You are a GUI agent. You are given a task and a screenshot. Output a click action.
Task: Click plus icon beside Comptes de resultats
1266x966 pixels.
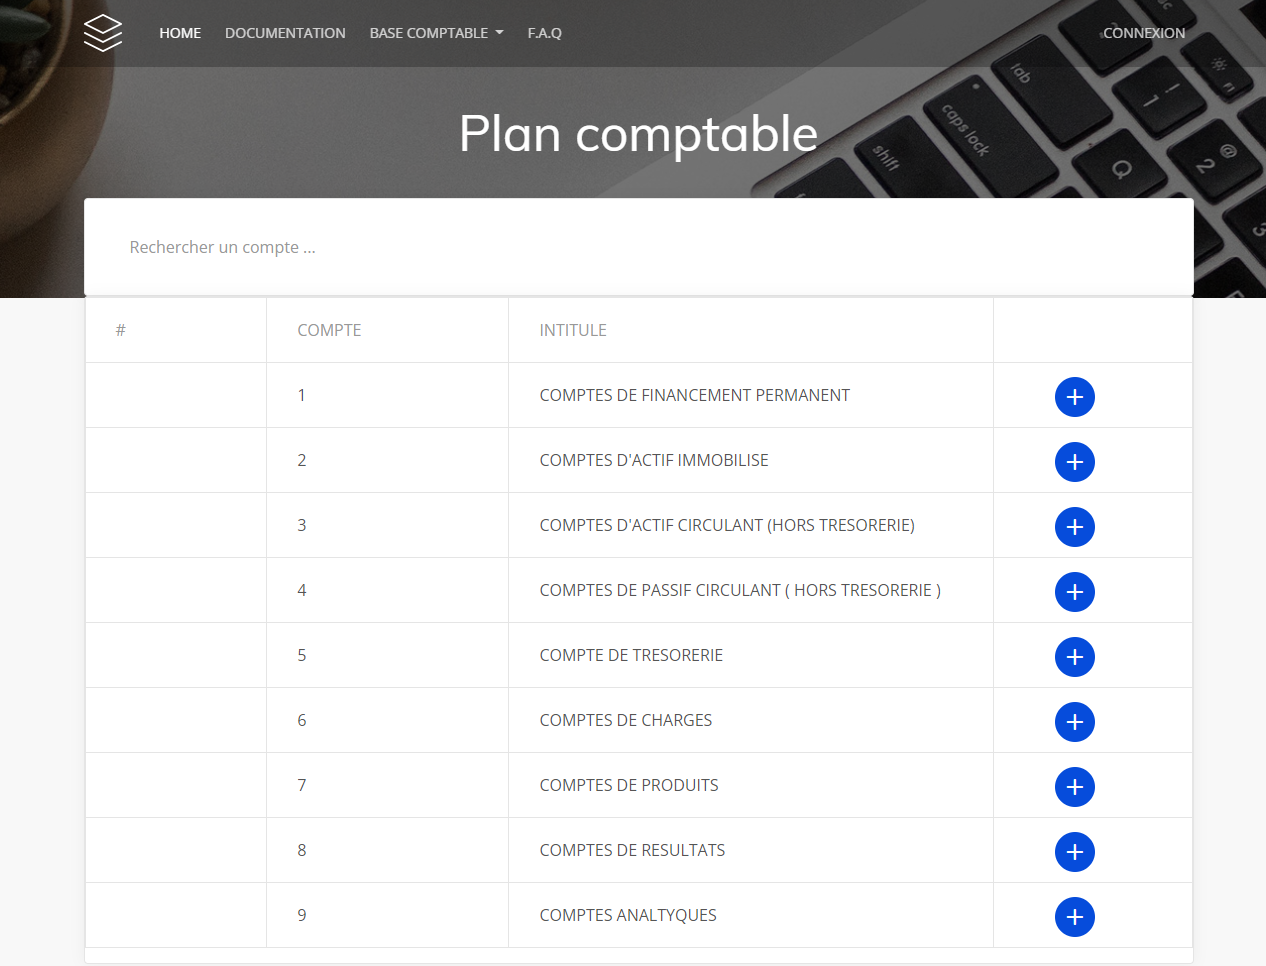point(1074,852)
